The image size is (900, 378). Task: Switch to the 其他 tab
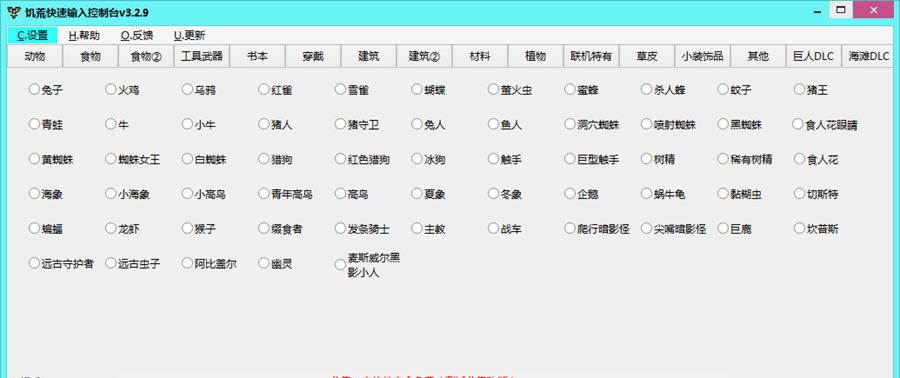pos(759,56)
